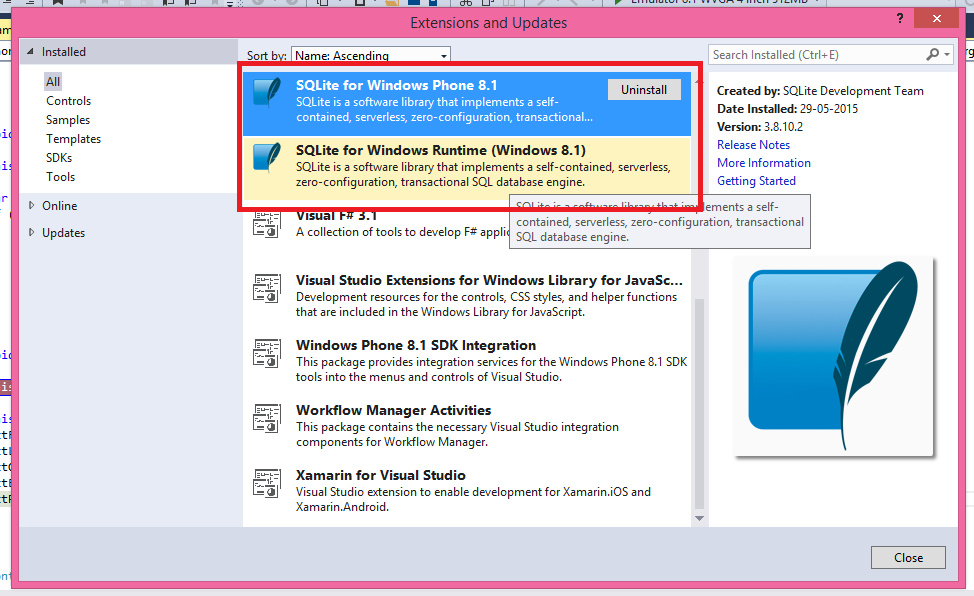Click the Date Installed 29-05-2015 text

(x=787, y=109)
